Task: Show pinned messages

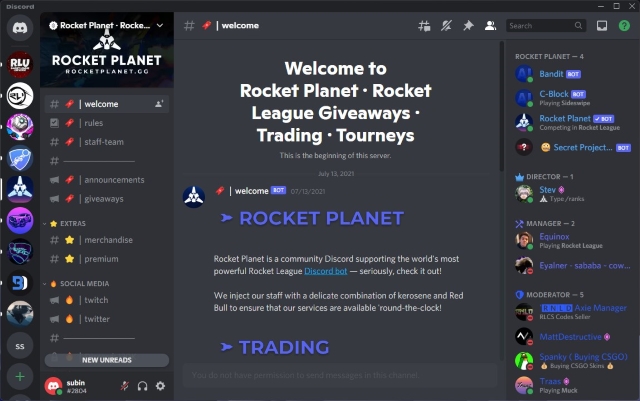Action: pos(468,26)
